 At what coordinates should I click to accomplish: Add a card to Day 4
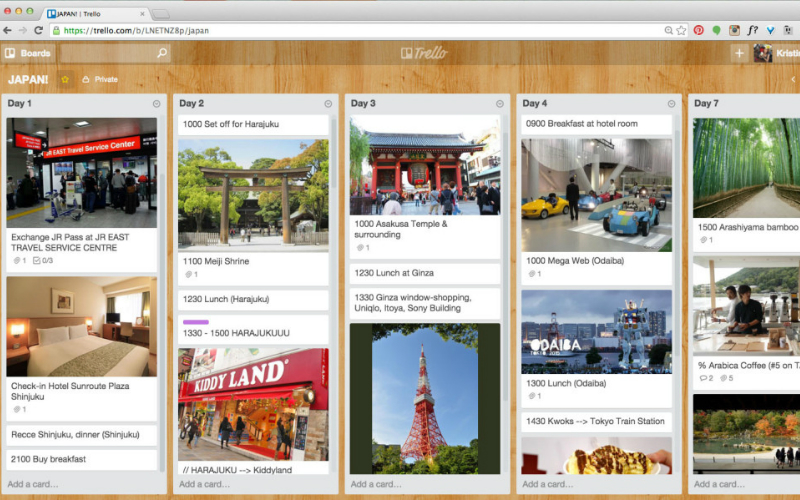point(547,484)
